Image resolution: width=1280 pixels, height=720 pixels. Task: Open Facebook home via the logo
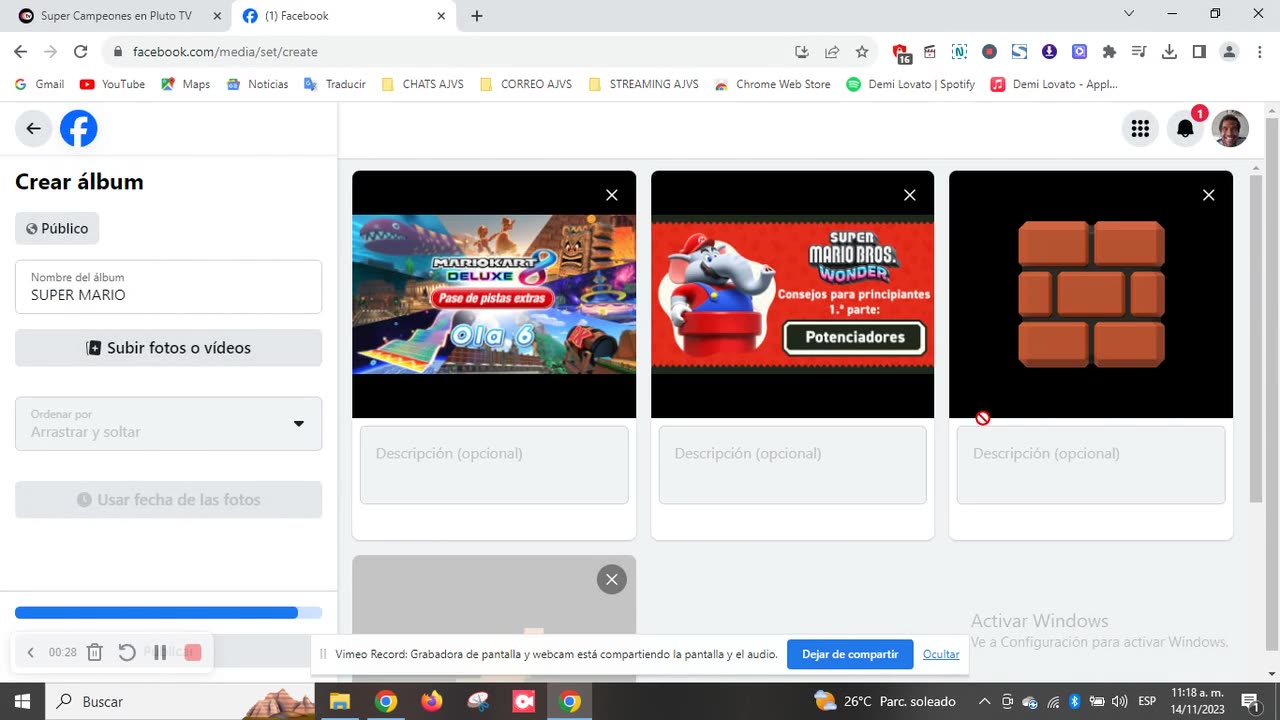79,128
